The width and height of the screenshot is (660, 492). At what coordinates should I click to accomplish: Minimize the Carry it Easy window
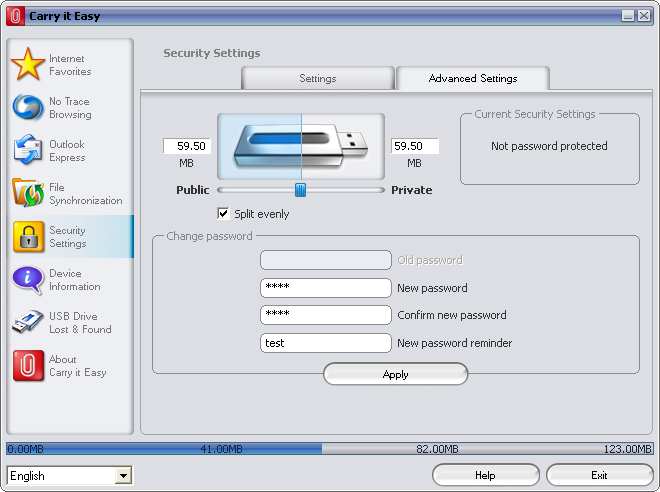(x=628, y=16)
